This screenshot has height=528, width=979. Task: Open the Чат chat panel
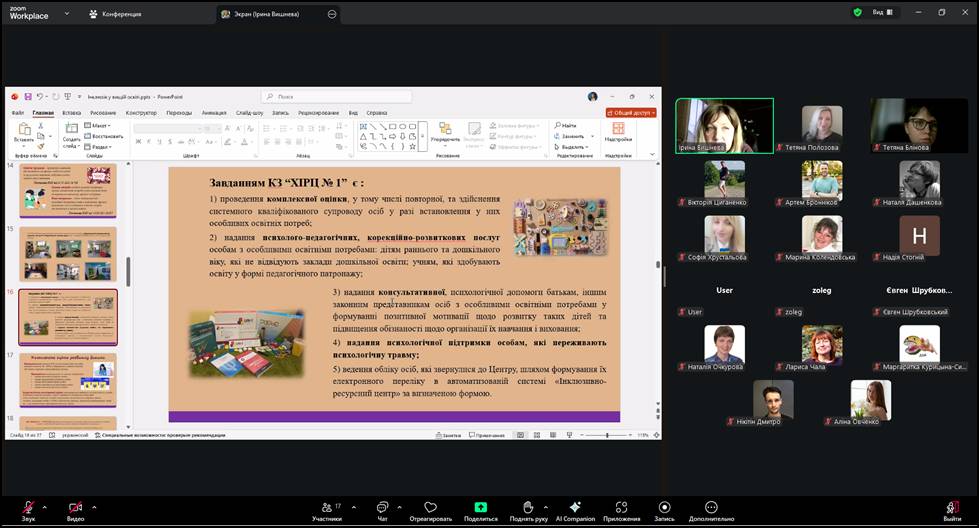pyautogui.click(x=382, y=508)
